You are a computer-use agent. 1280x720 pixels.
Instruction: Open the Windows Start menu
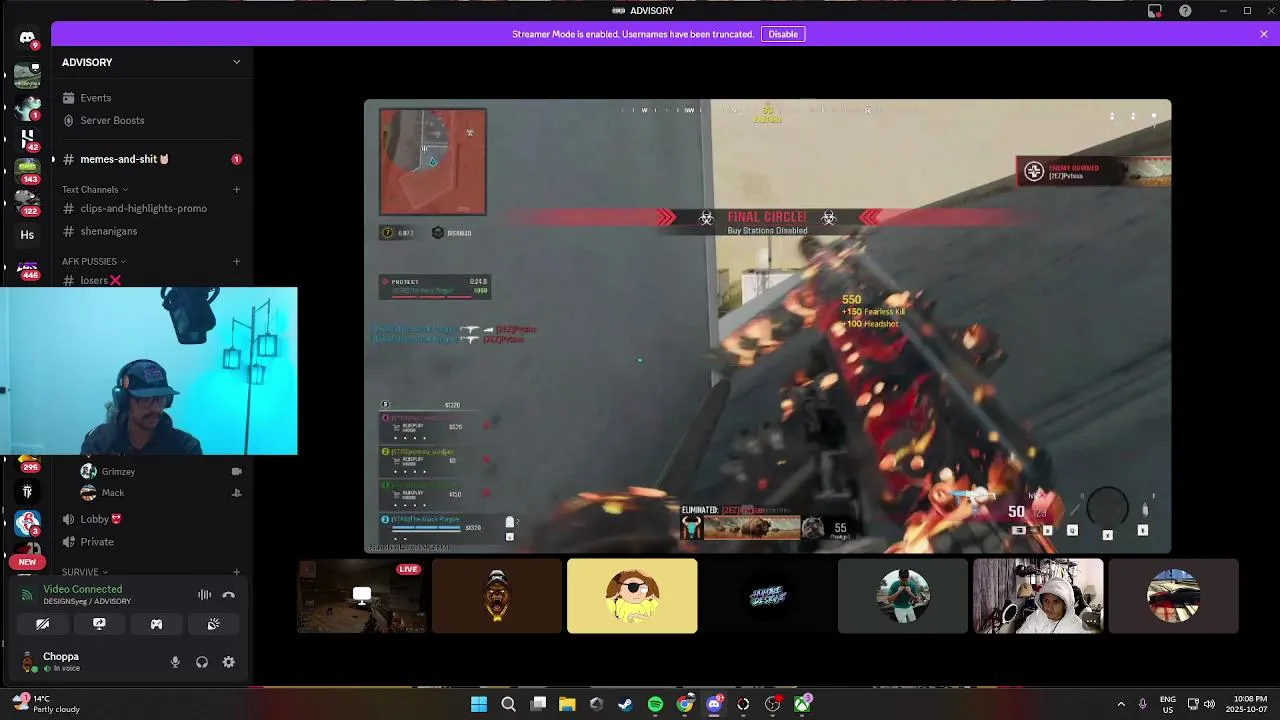(x=479, y=704)
